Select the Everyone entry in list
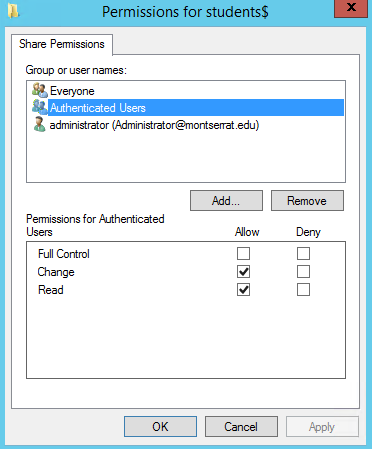The image size is (372, 449). coord(72,91)
